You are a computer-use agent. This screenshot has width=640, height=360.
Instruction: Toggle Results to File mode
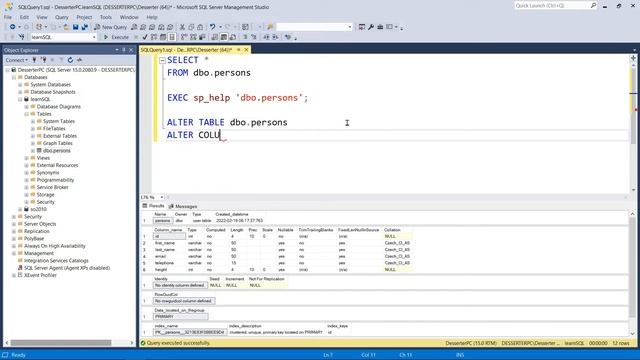pyautogui.click(x=233, y=37)
